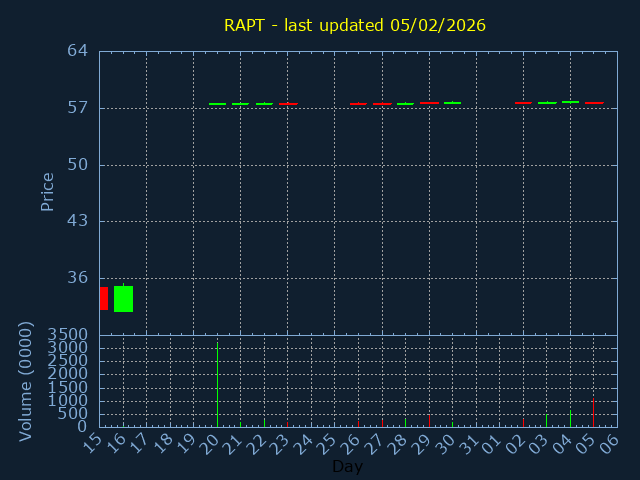Select the 57 price tick label
The width and height of the screenshot is (640, 480).
[x=78, y=108]
